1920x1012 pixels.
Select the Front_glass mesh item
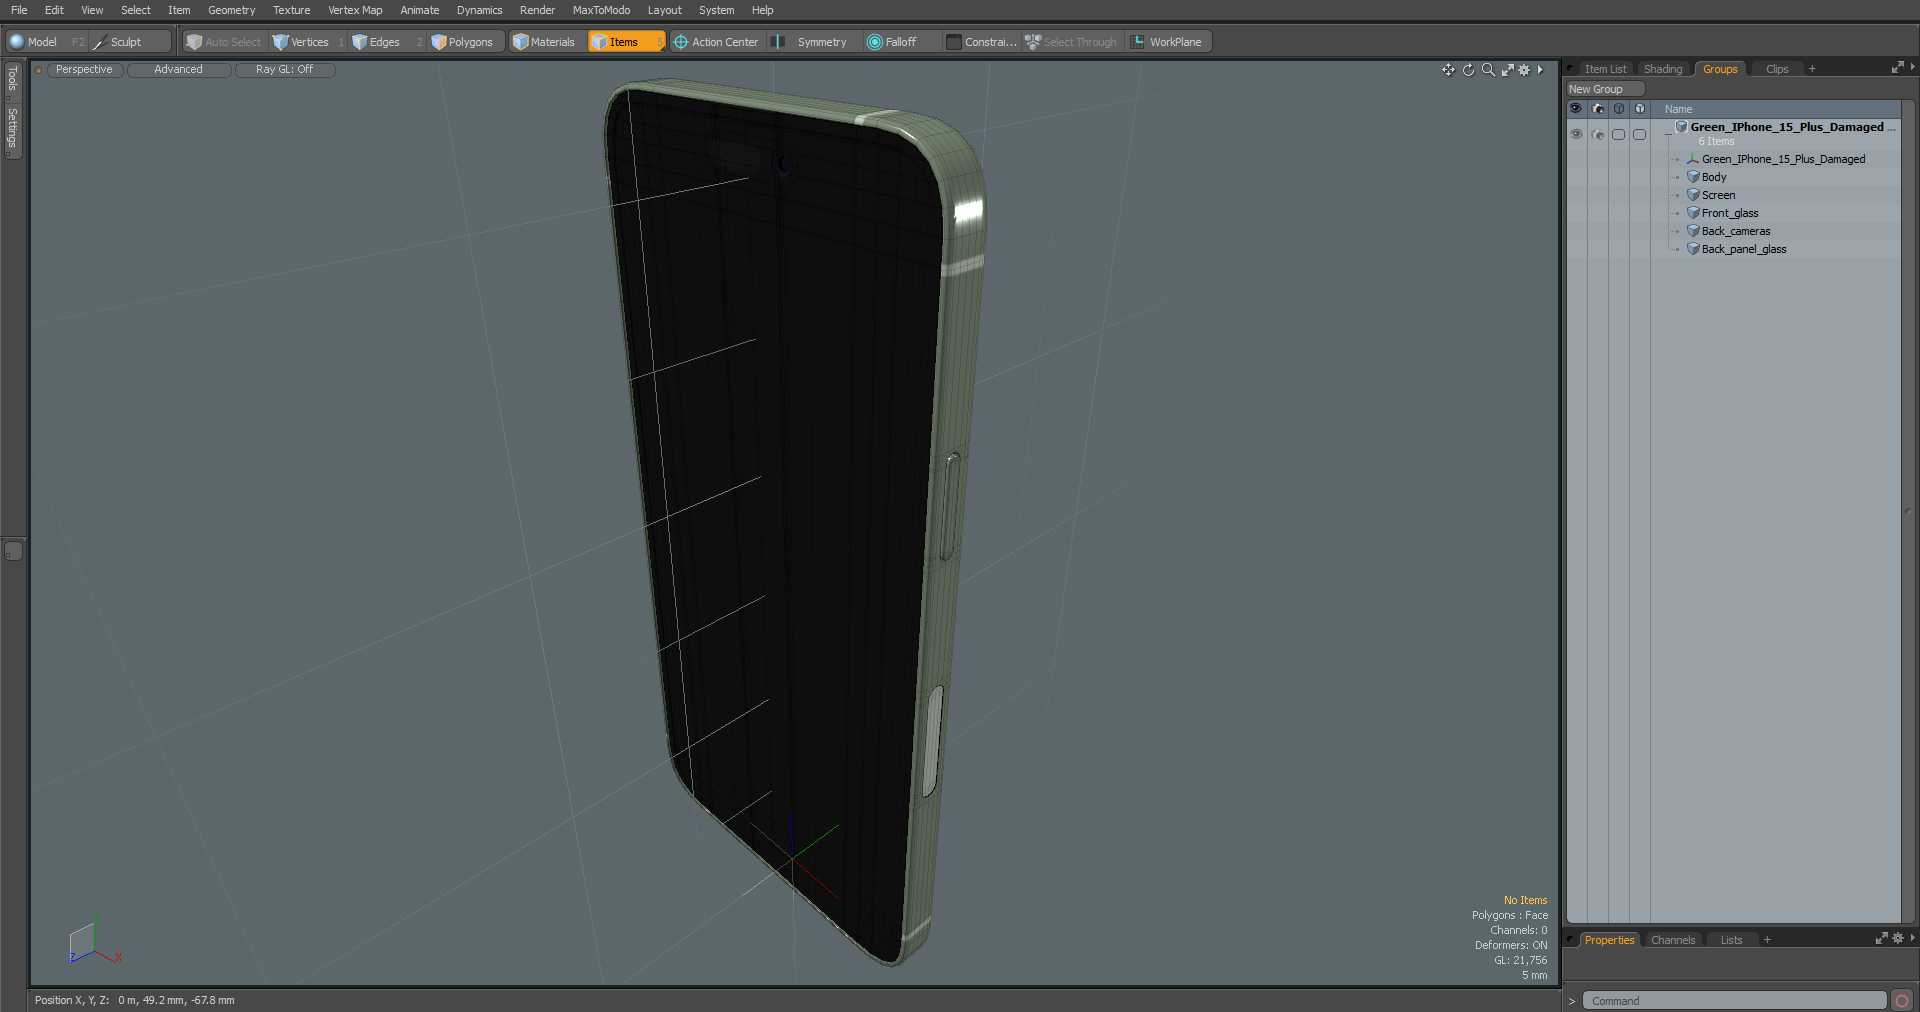click(1730, 213)
